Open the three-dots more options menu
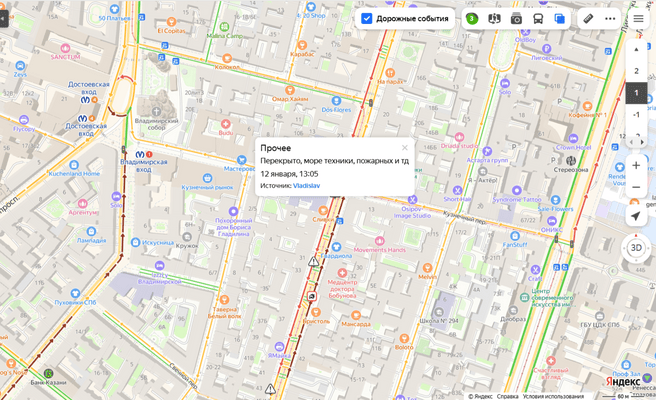656x400 pixels. [x=610, y=18]
